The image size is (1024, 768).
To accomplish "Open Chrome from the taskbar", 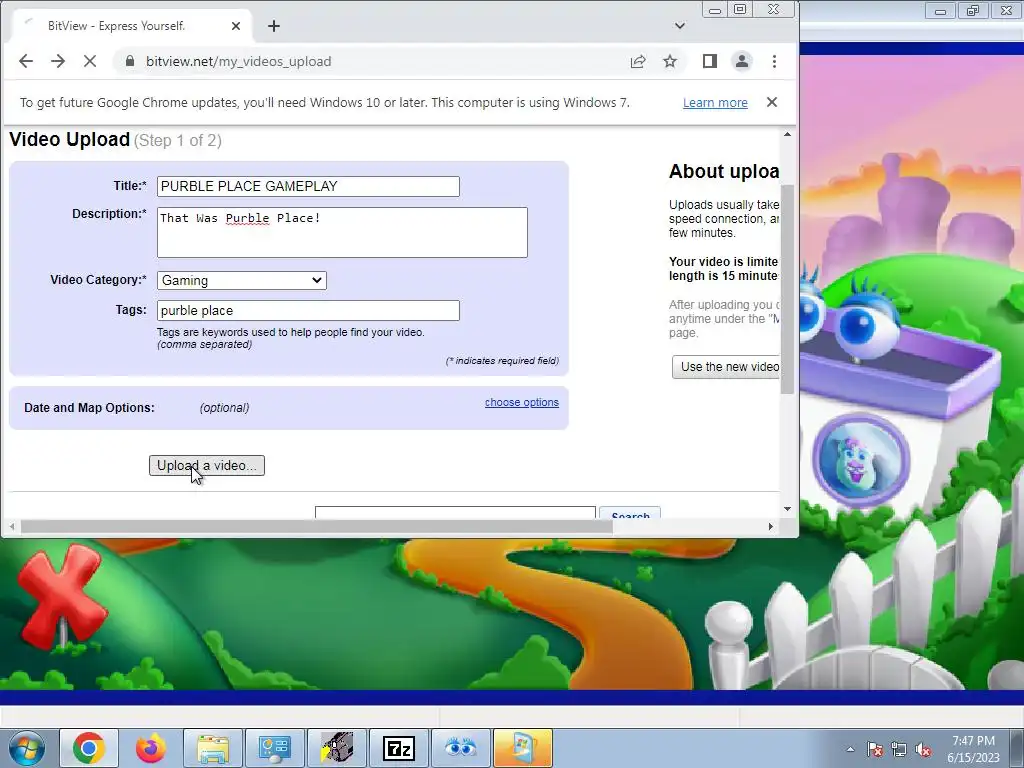I will coord(89,748).
